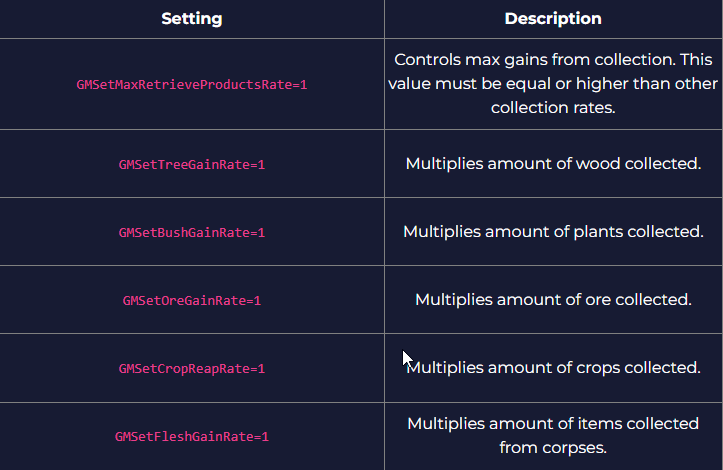Click "Multiplies amount of wood collected." text
This screenshot has width=723, height=470.
click(553, 164)
